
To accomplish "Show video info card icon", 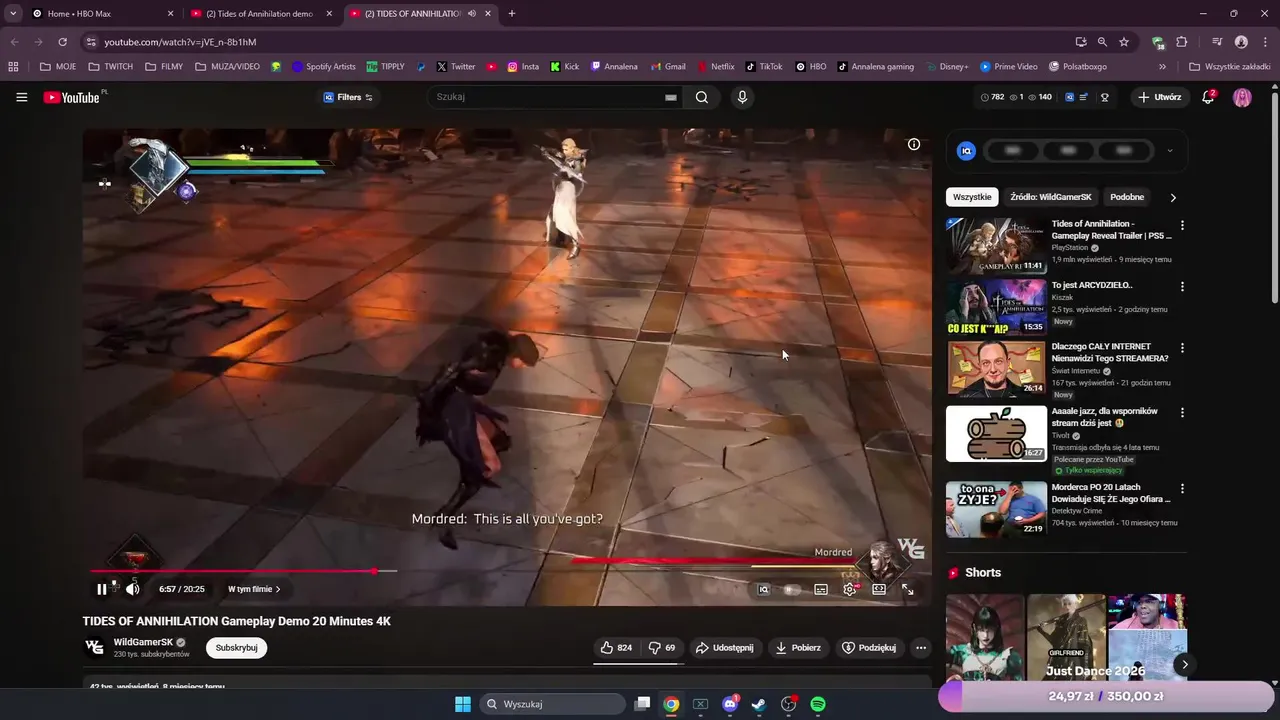I will [x=914, y=144].
